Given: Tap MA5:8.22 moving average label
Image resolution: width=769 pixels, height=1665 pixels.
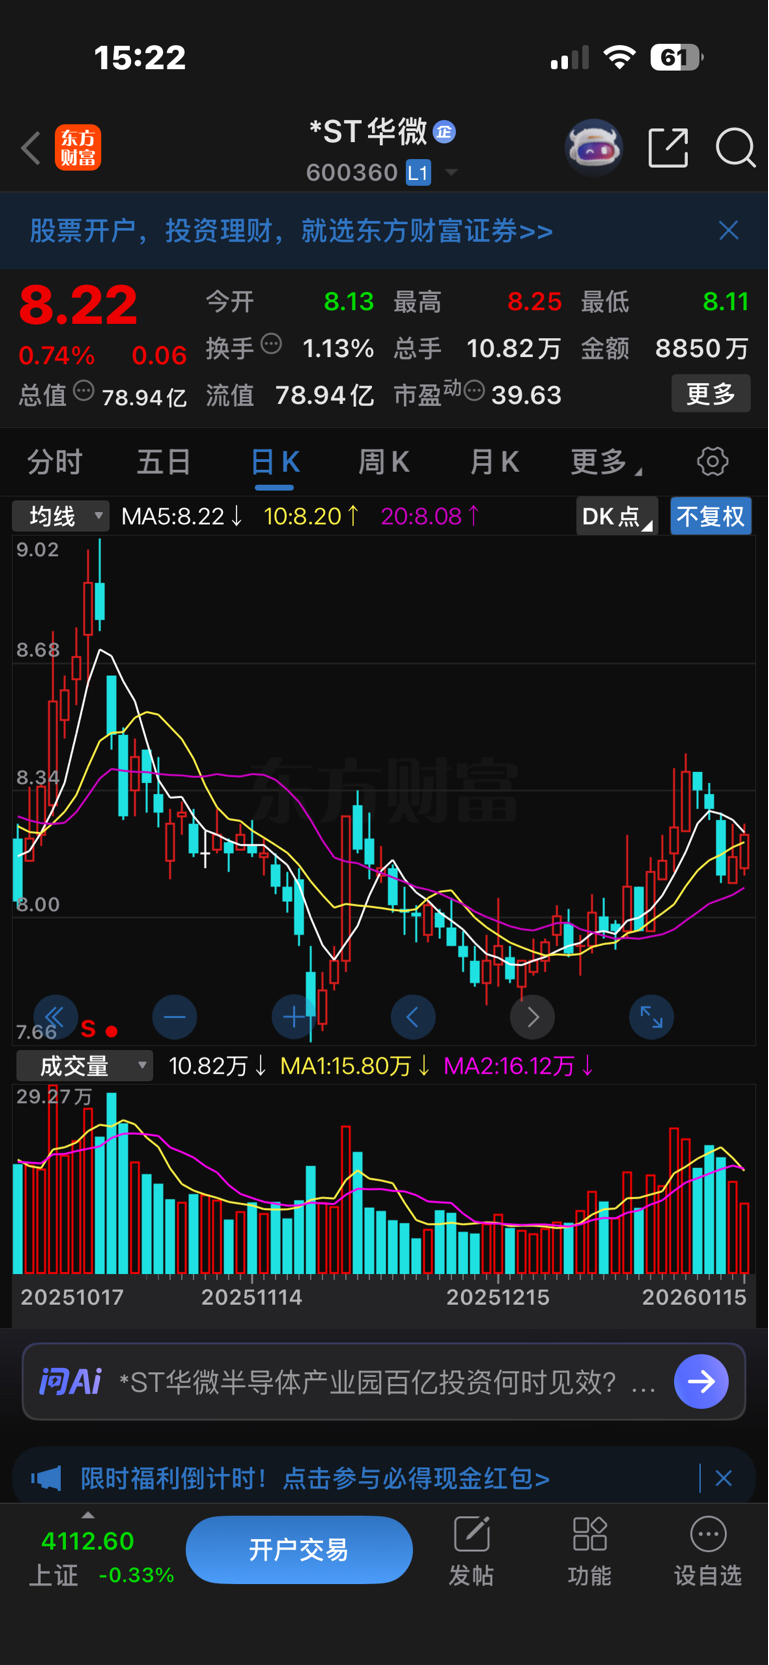Looking at the screenshot, I should click(181, 516).
